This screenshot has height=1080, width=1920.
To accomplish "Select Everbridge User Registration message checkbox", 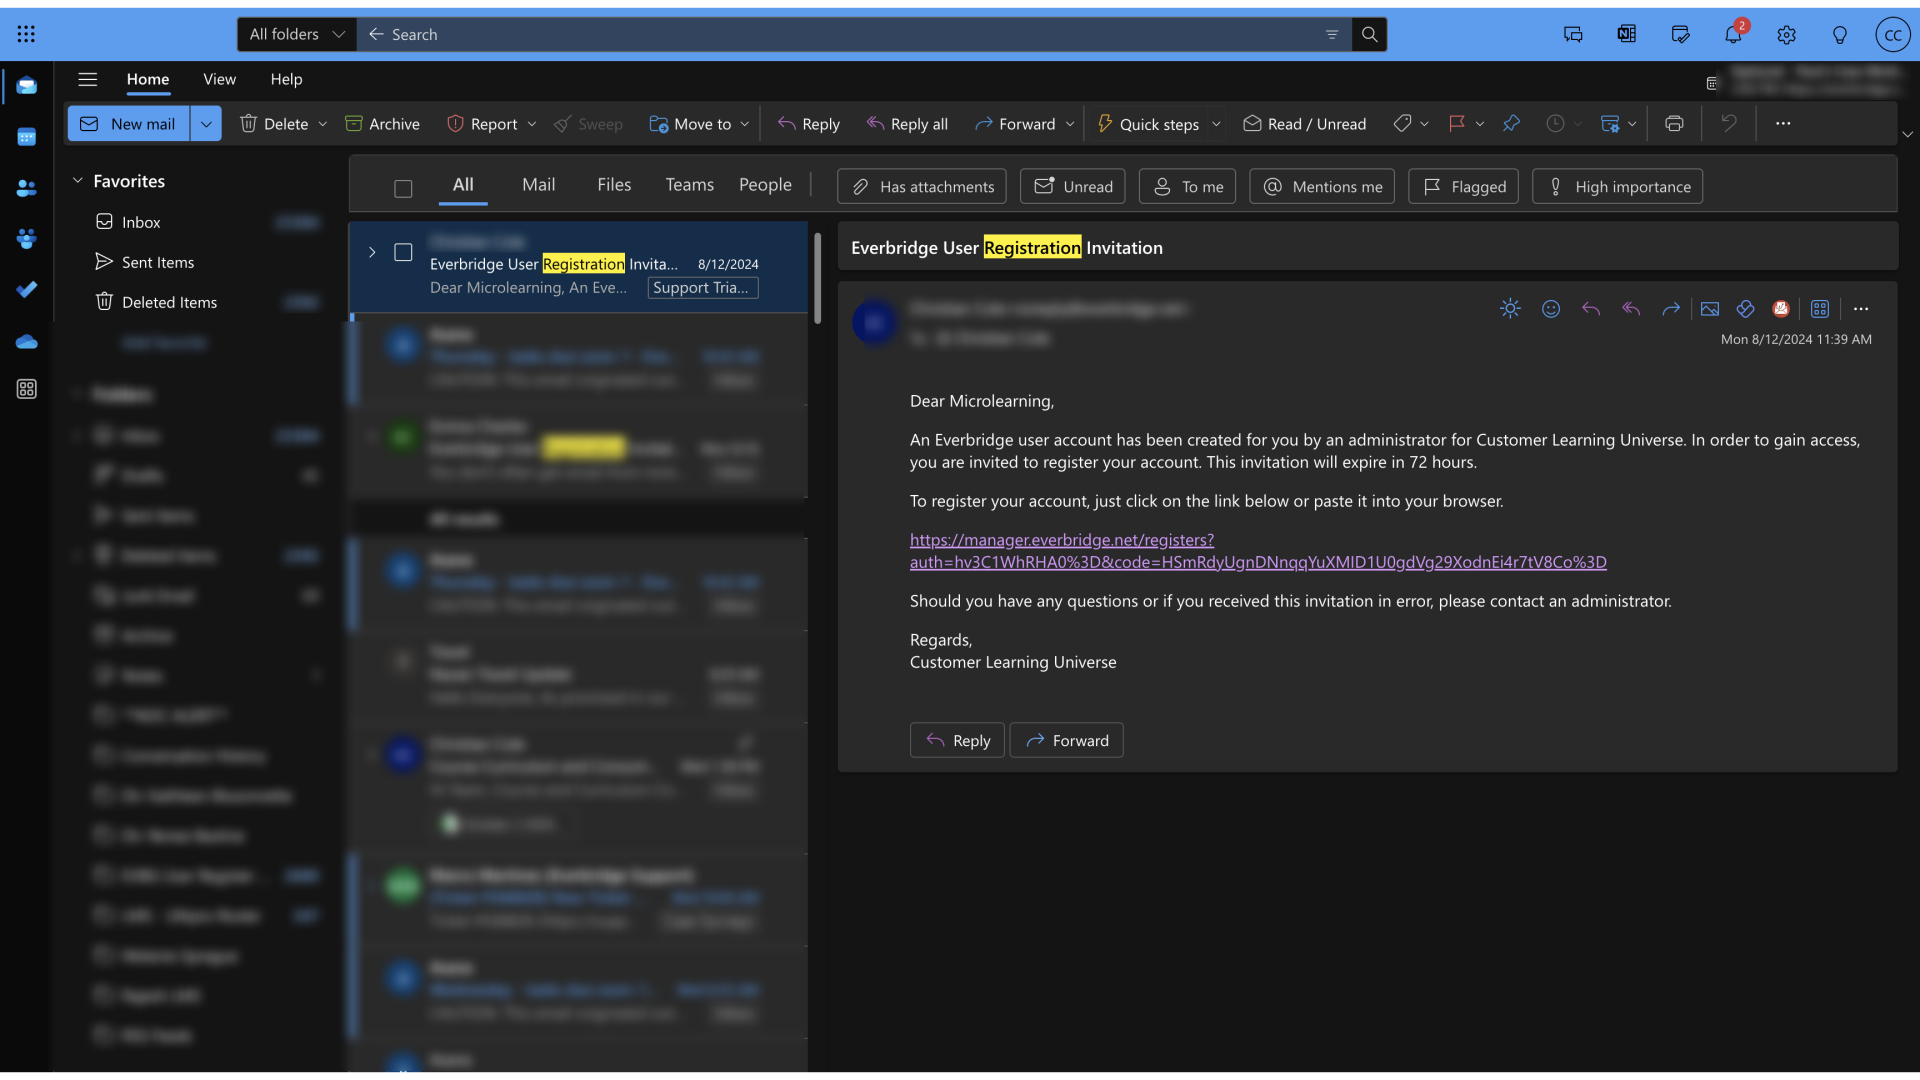I will pyautogui.click(x=403, y=252).
